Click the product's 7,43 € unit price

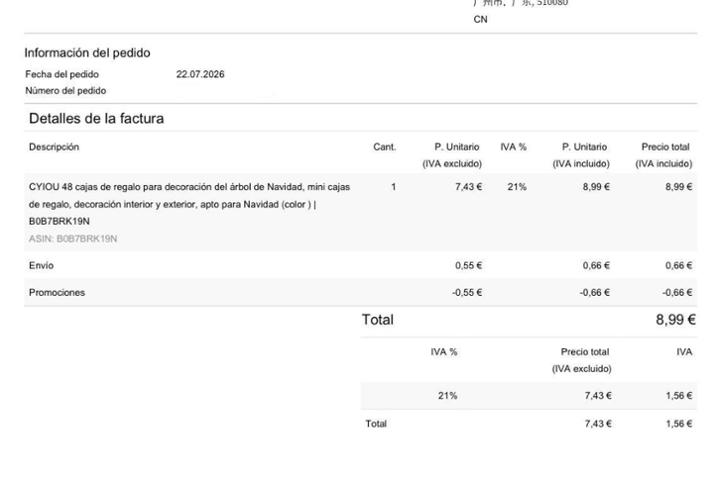(x=468, y=187)
